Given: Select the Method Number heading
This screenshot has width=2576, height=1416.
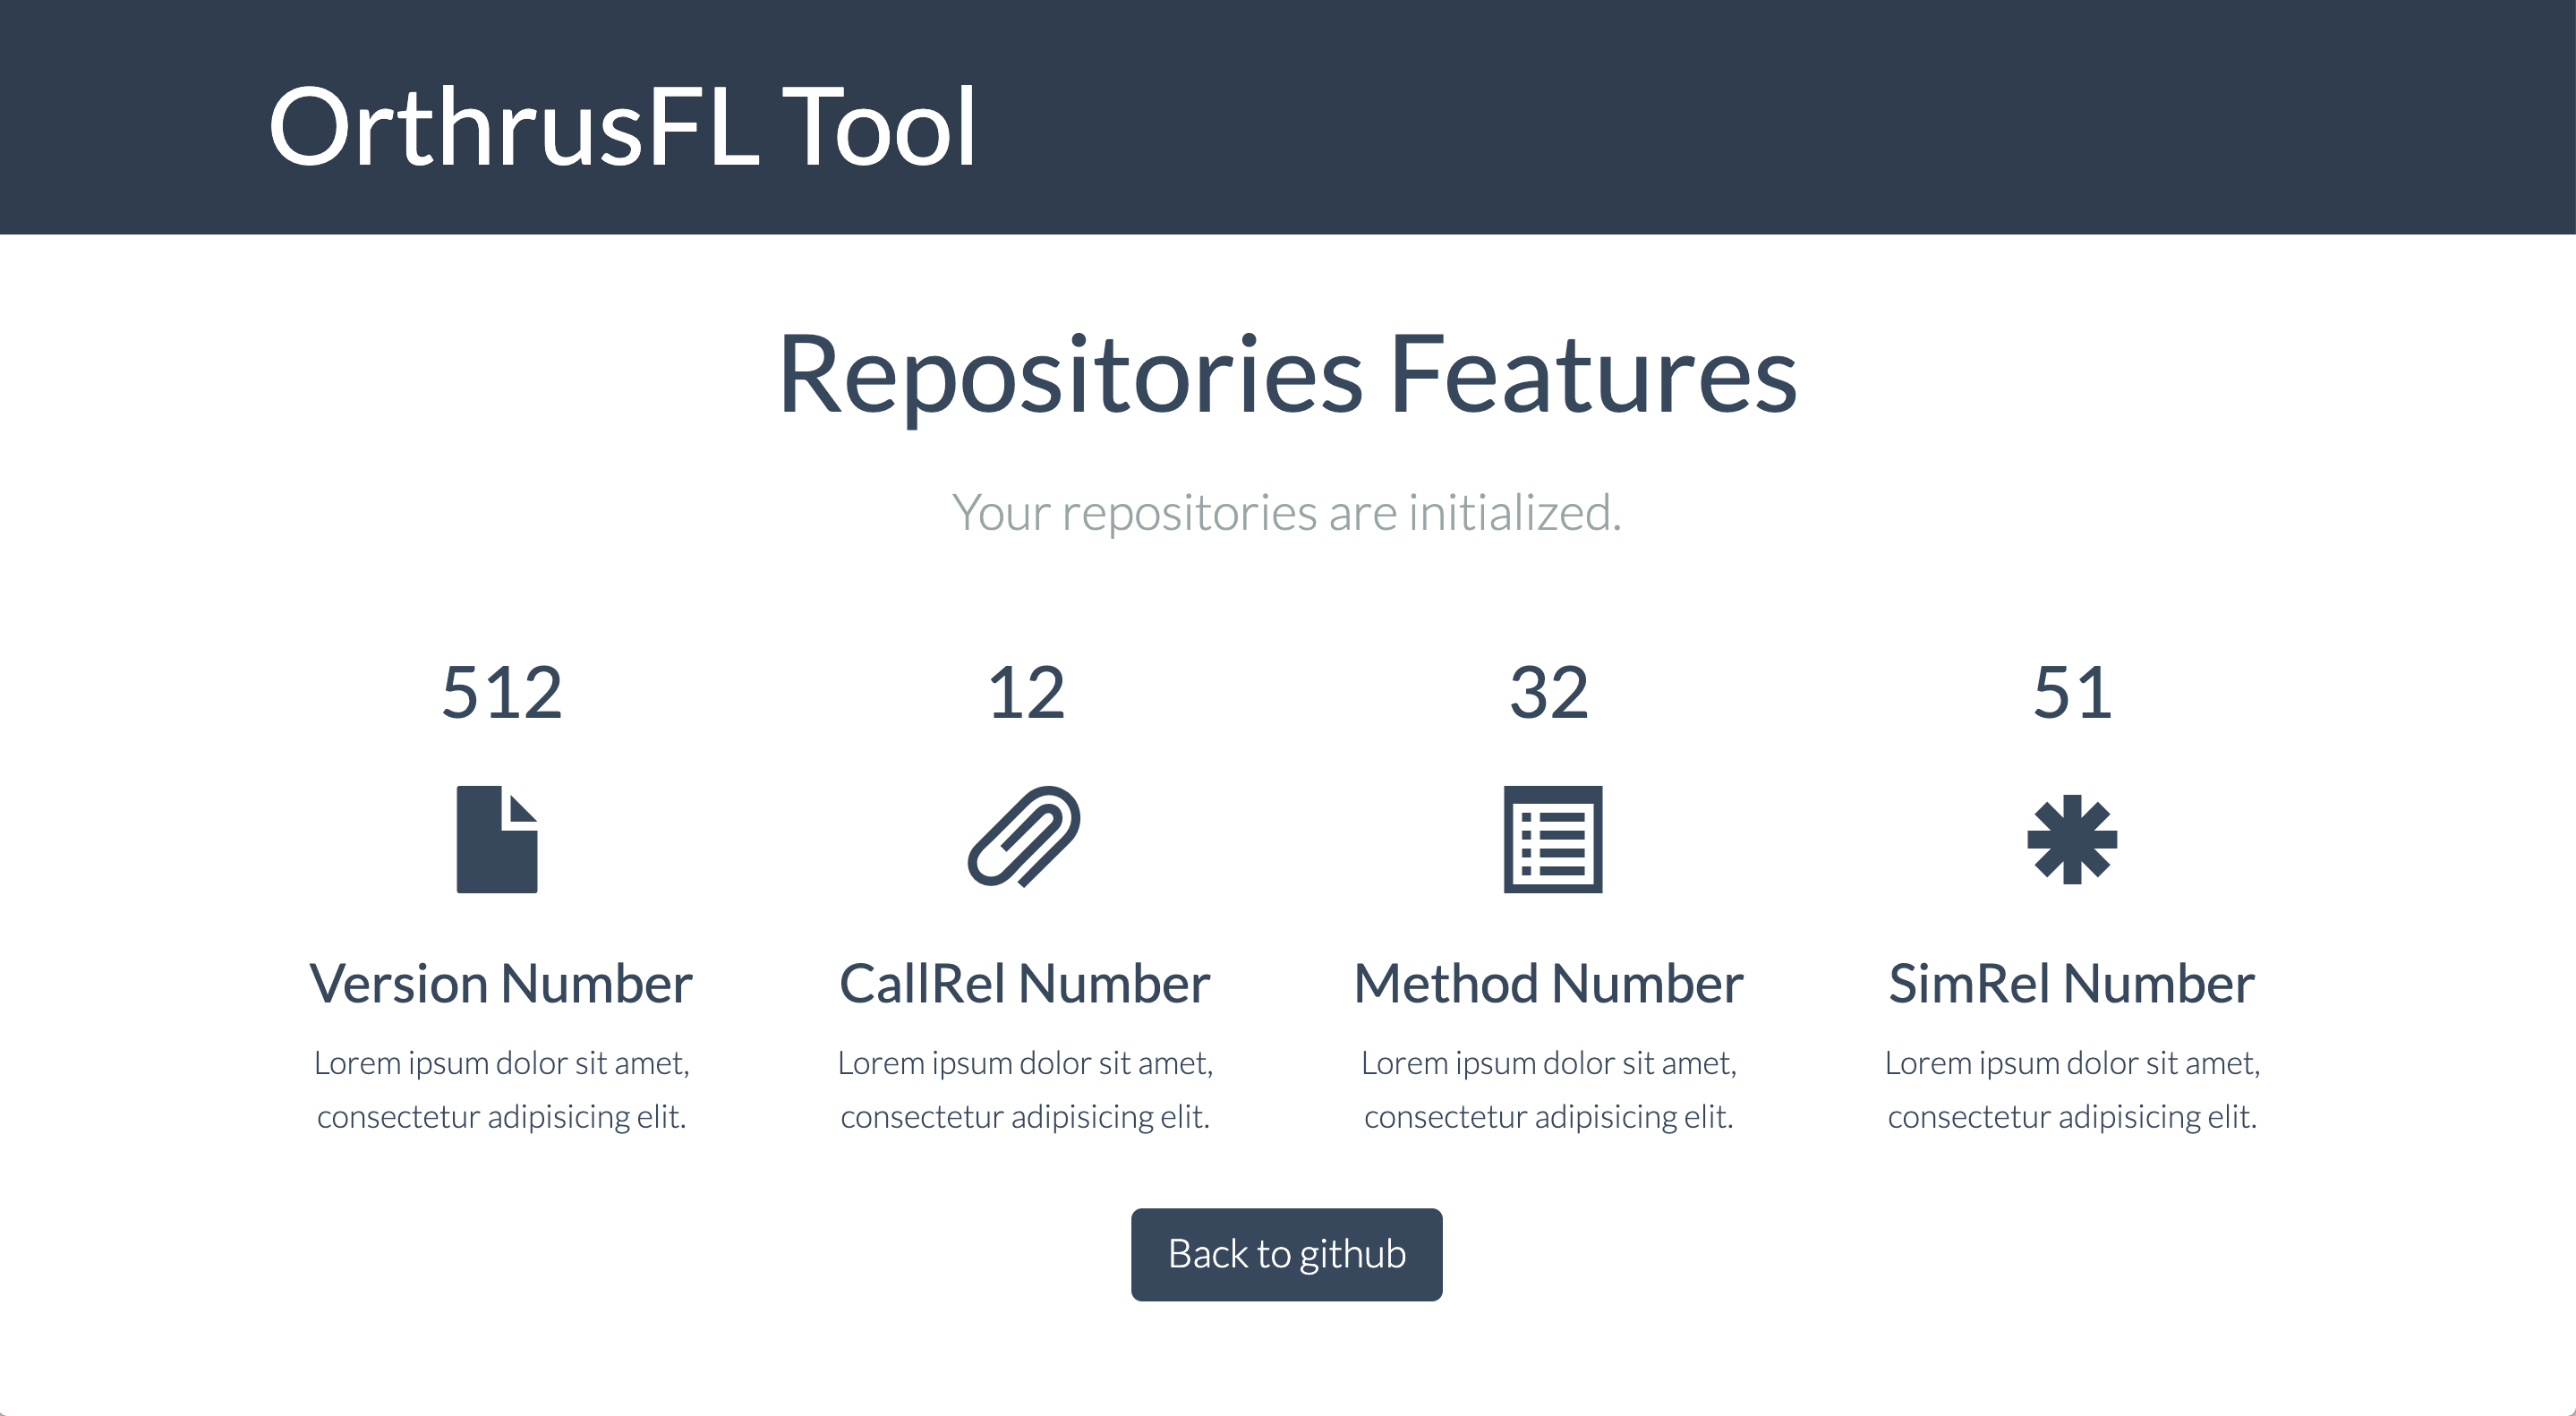Looking at the screenshot, I should (1548, 984).
